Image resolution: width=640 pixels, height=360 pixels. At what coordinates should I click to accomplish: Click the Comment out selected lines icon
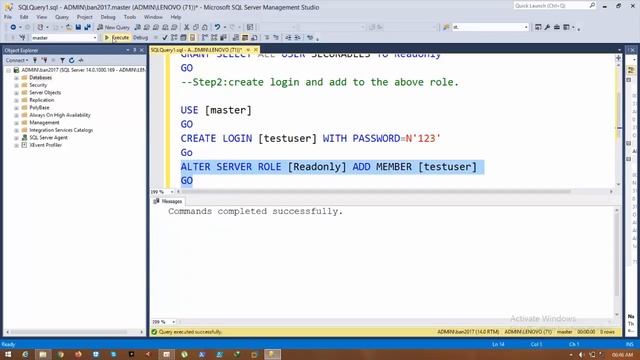click(267, 38)
